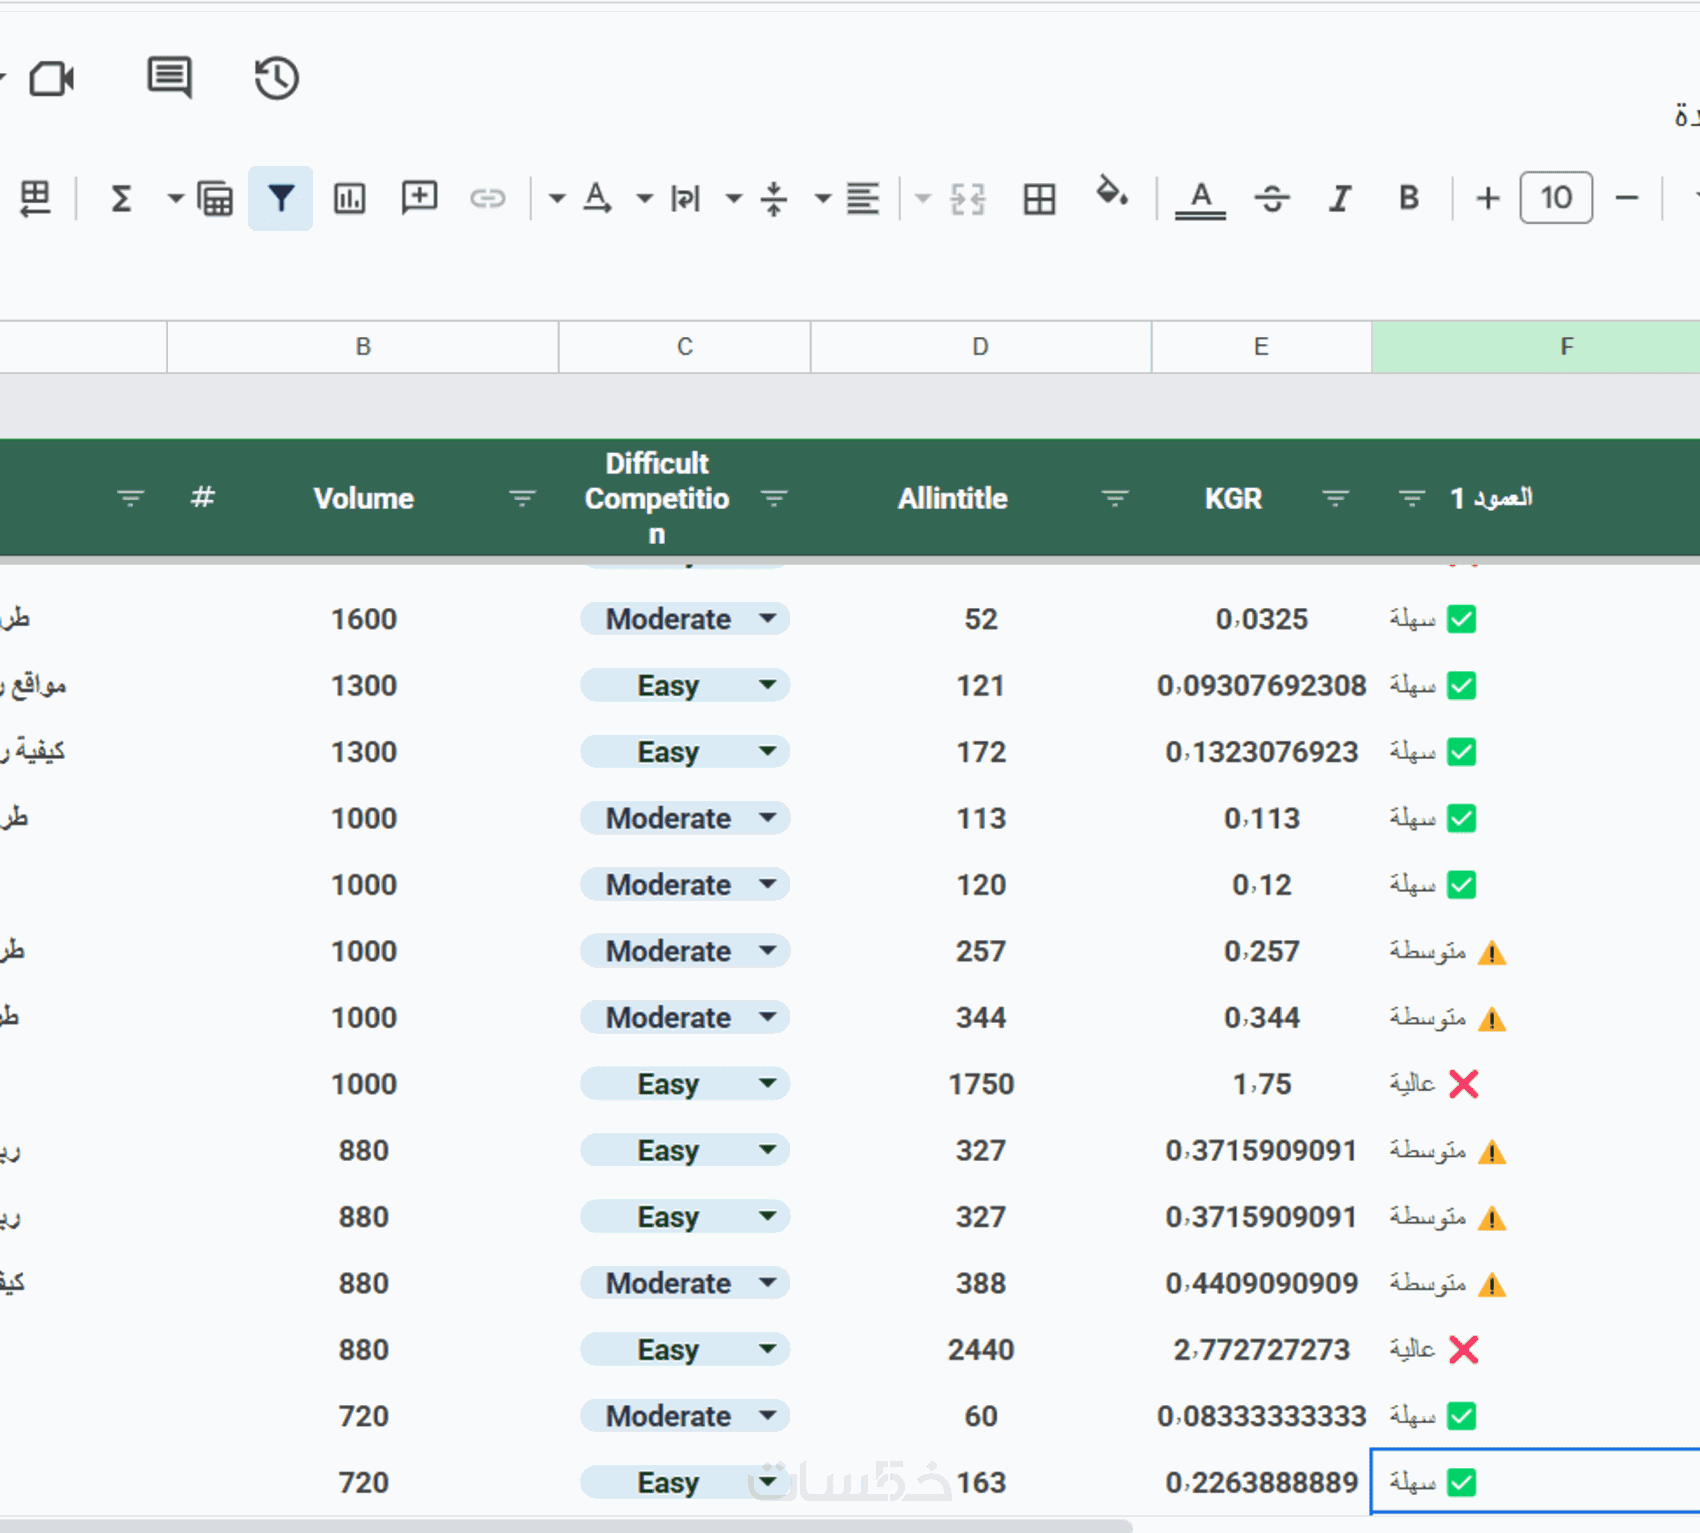Toggle italic formatting
Image resolution: width=1700 pixels, height=1533 pixels.
pos(1340,198)
